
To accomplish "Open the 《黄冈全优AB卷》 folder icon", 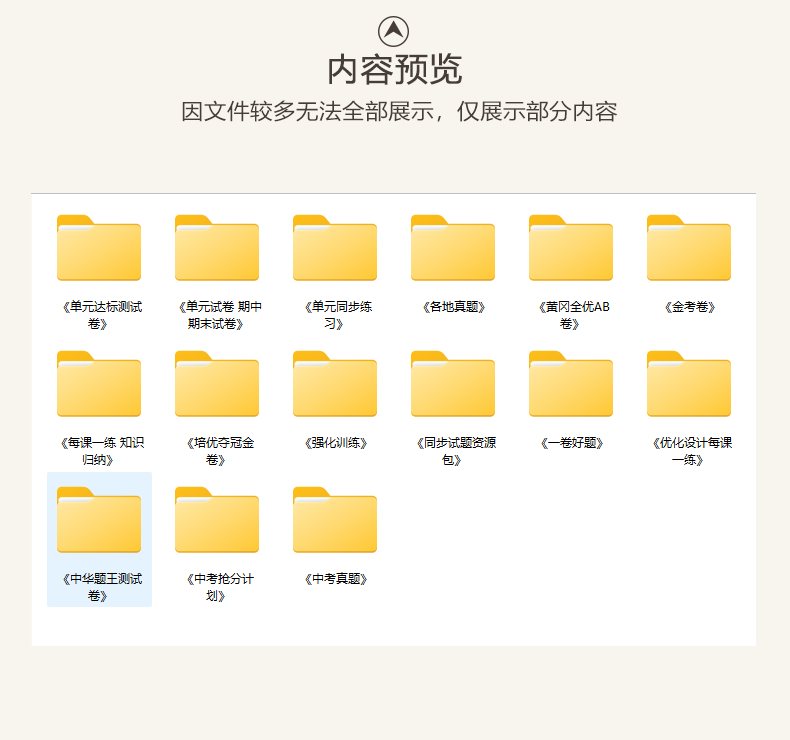I will (x=570, y=248).
